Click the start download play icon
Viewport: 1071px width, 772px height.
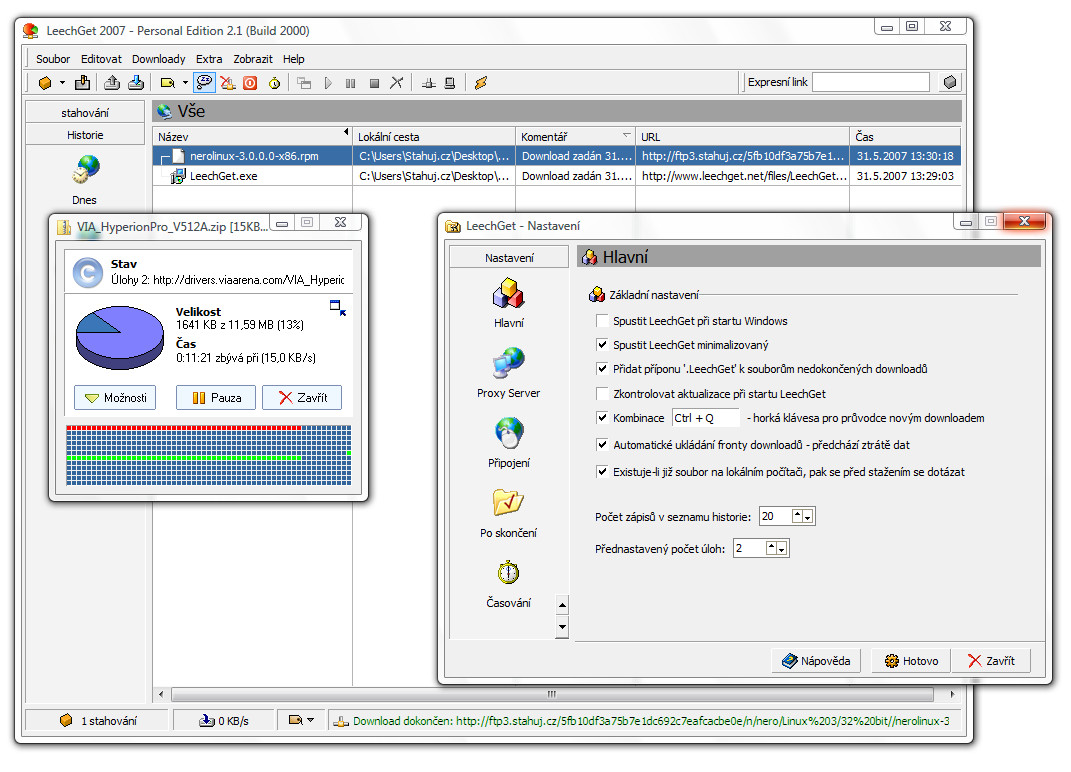328,83
